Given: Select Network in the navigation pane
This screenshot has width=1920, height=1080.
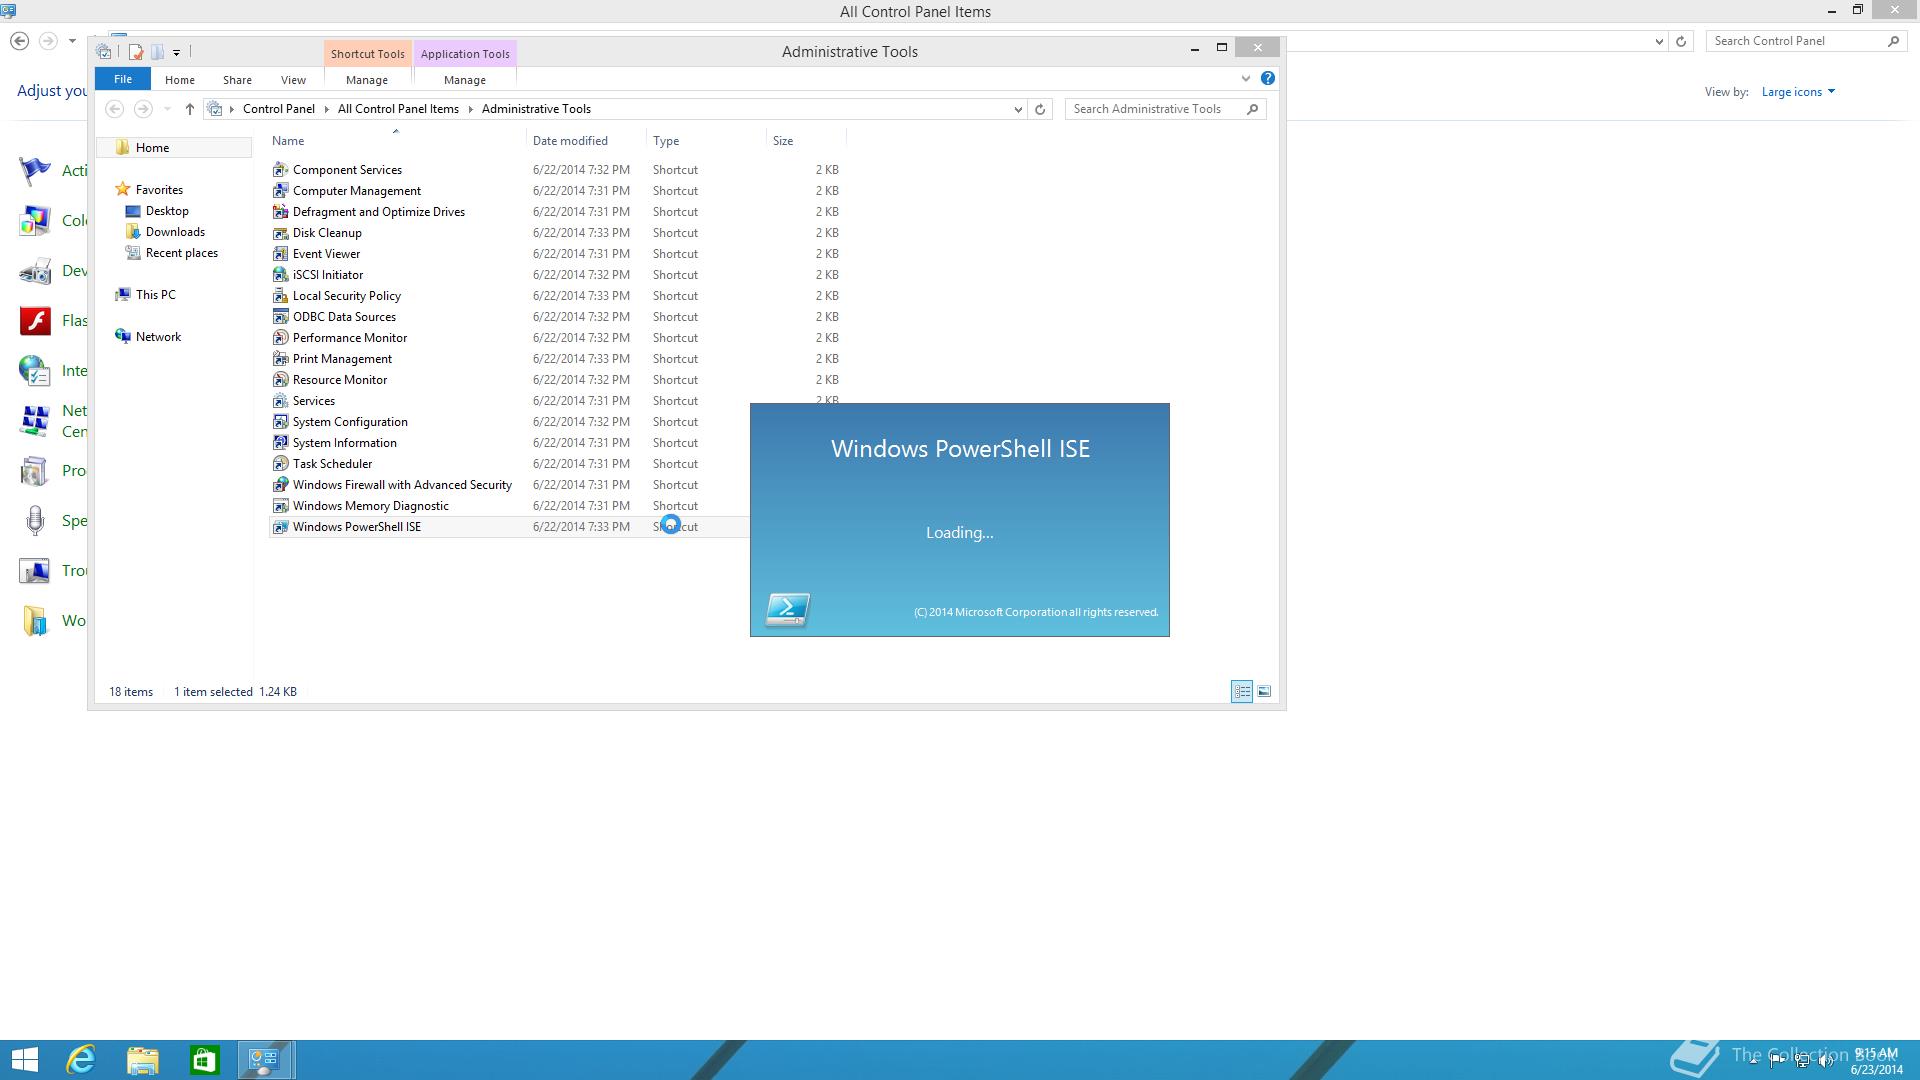Looking at the screenshot, I should point(158,337).
